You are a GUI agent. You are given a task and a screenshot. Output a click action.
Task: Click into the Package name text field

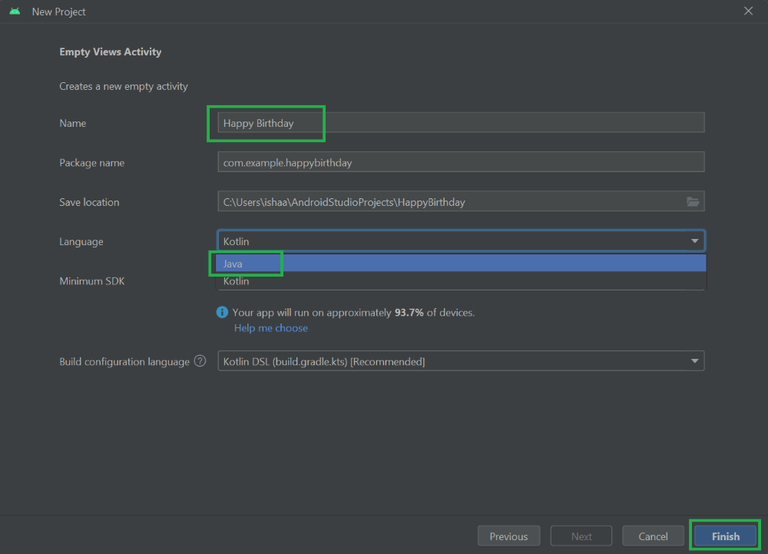460,162
